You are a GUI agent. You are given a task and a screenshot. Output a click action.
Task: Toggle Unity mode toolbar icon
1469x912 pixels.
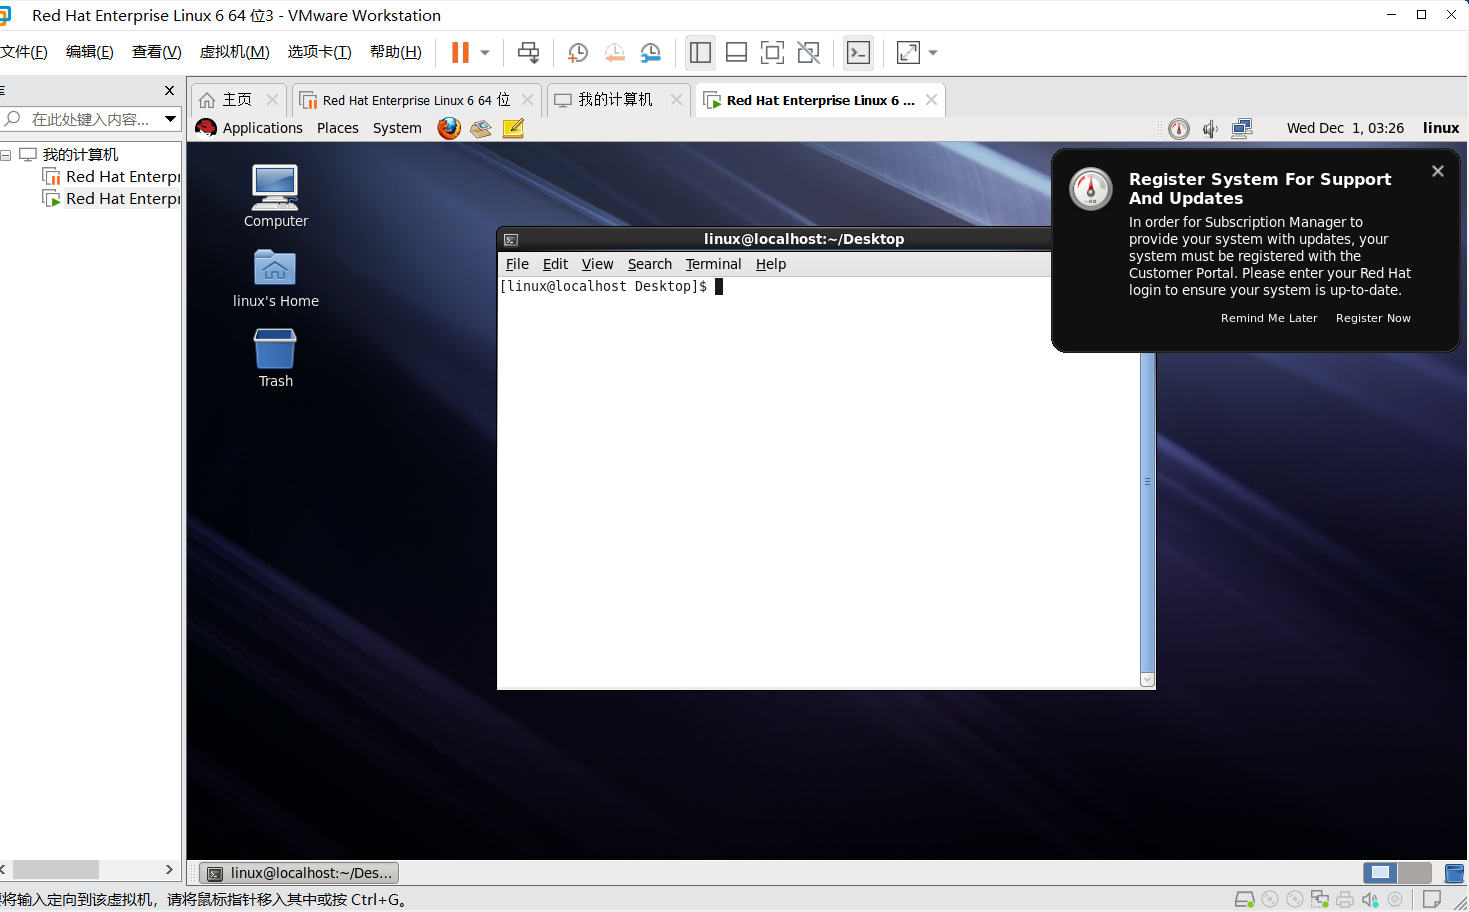click(808, 53)
